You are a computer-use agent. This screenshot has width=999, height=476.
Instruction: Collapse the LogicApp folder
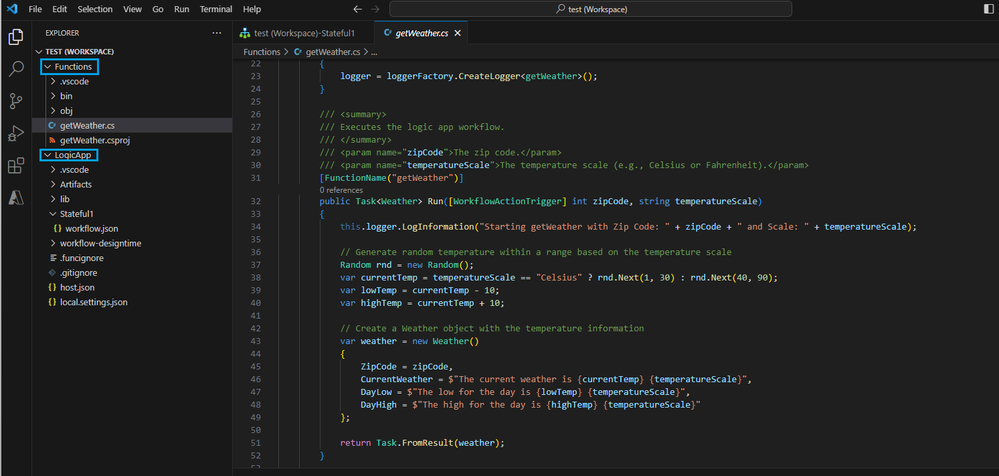(x=73, y=155)
